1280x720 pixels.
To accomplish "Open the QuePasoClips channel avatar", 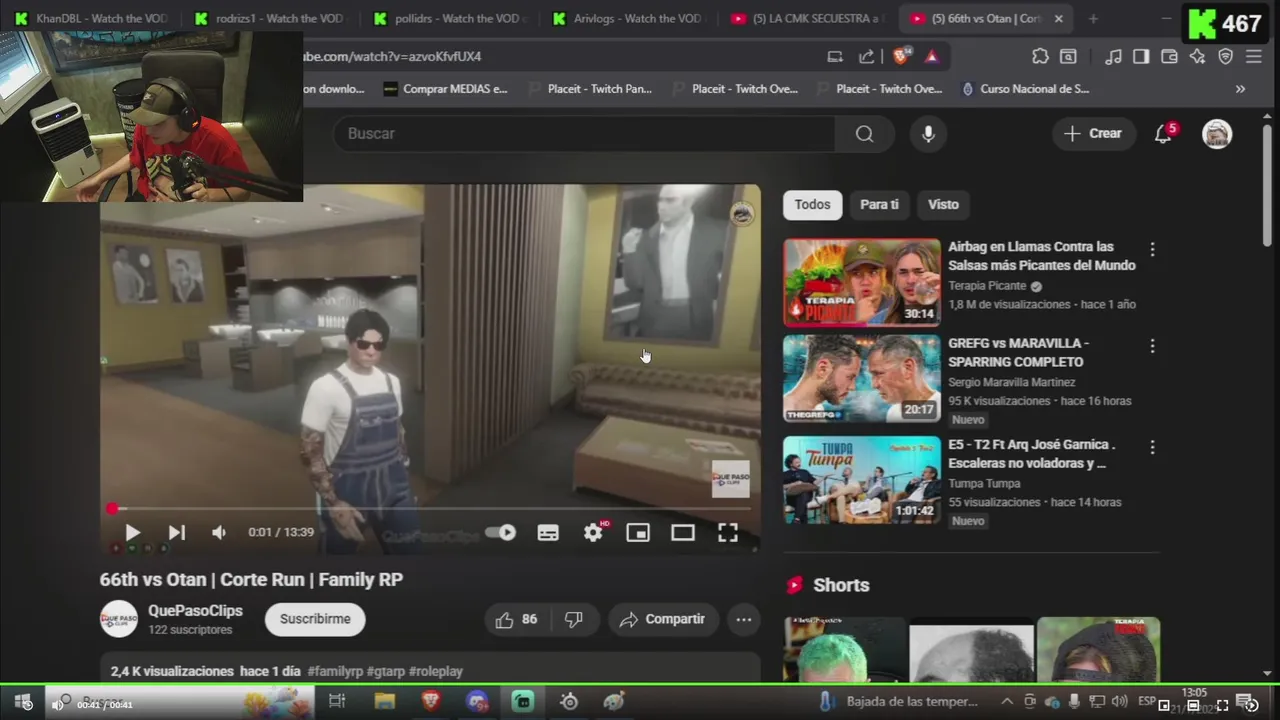I will (x=119, y=619).
